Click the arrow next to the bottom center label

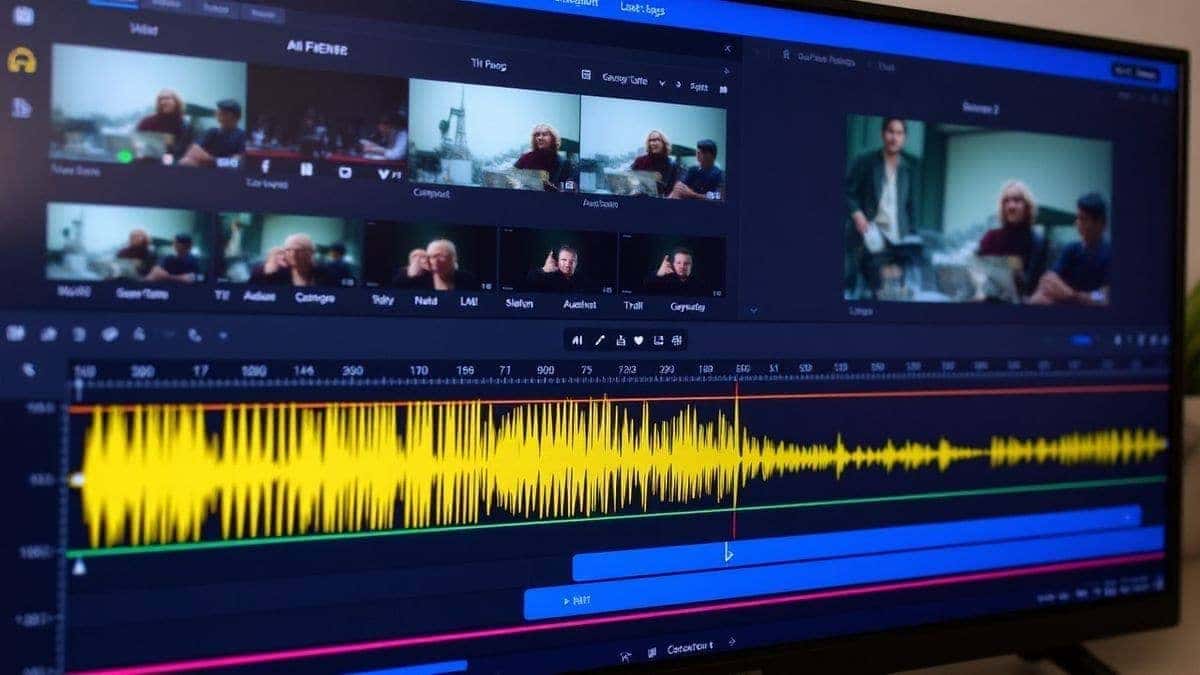[732, 642]
